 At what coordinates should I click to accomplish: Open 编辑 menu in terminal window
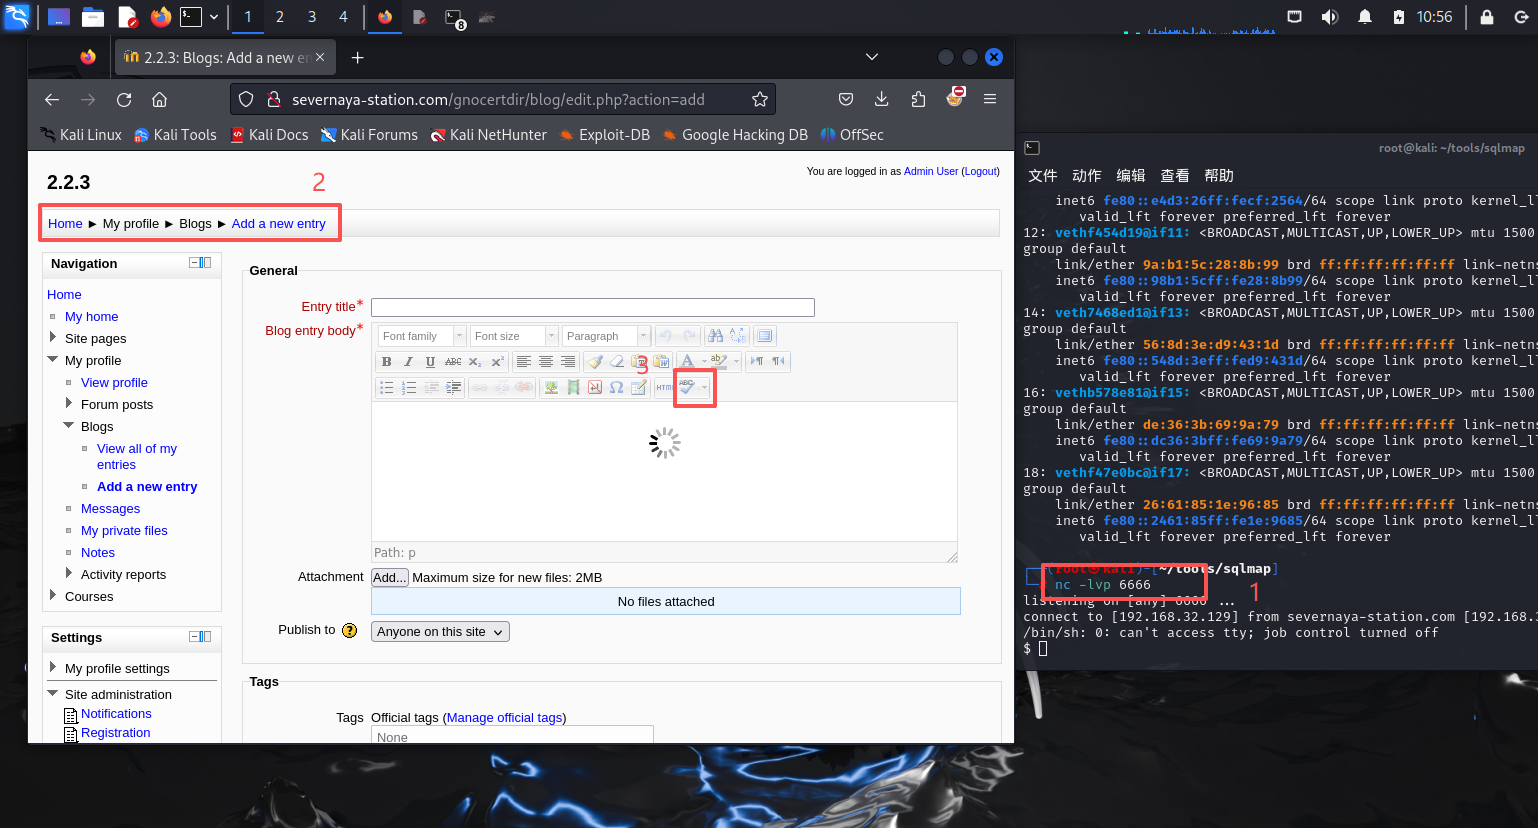[x=1131, y=176]
